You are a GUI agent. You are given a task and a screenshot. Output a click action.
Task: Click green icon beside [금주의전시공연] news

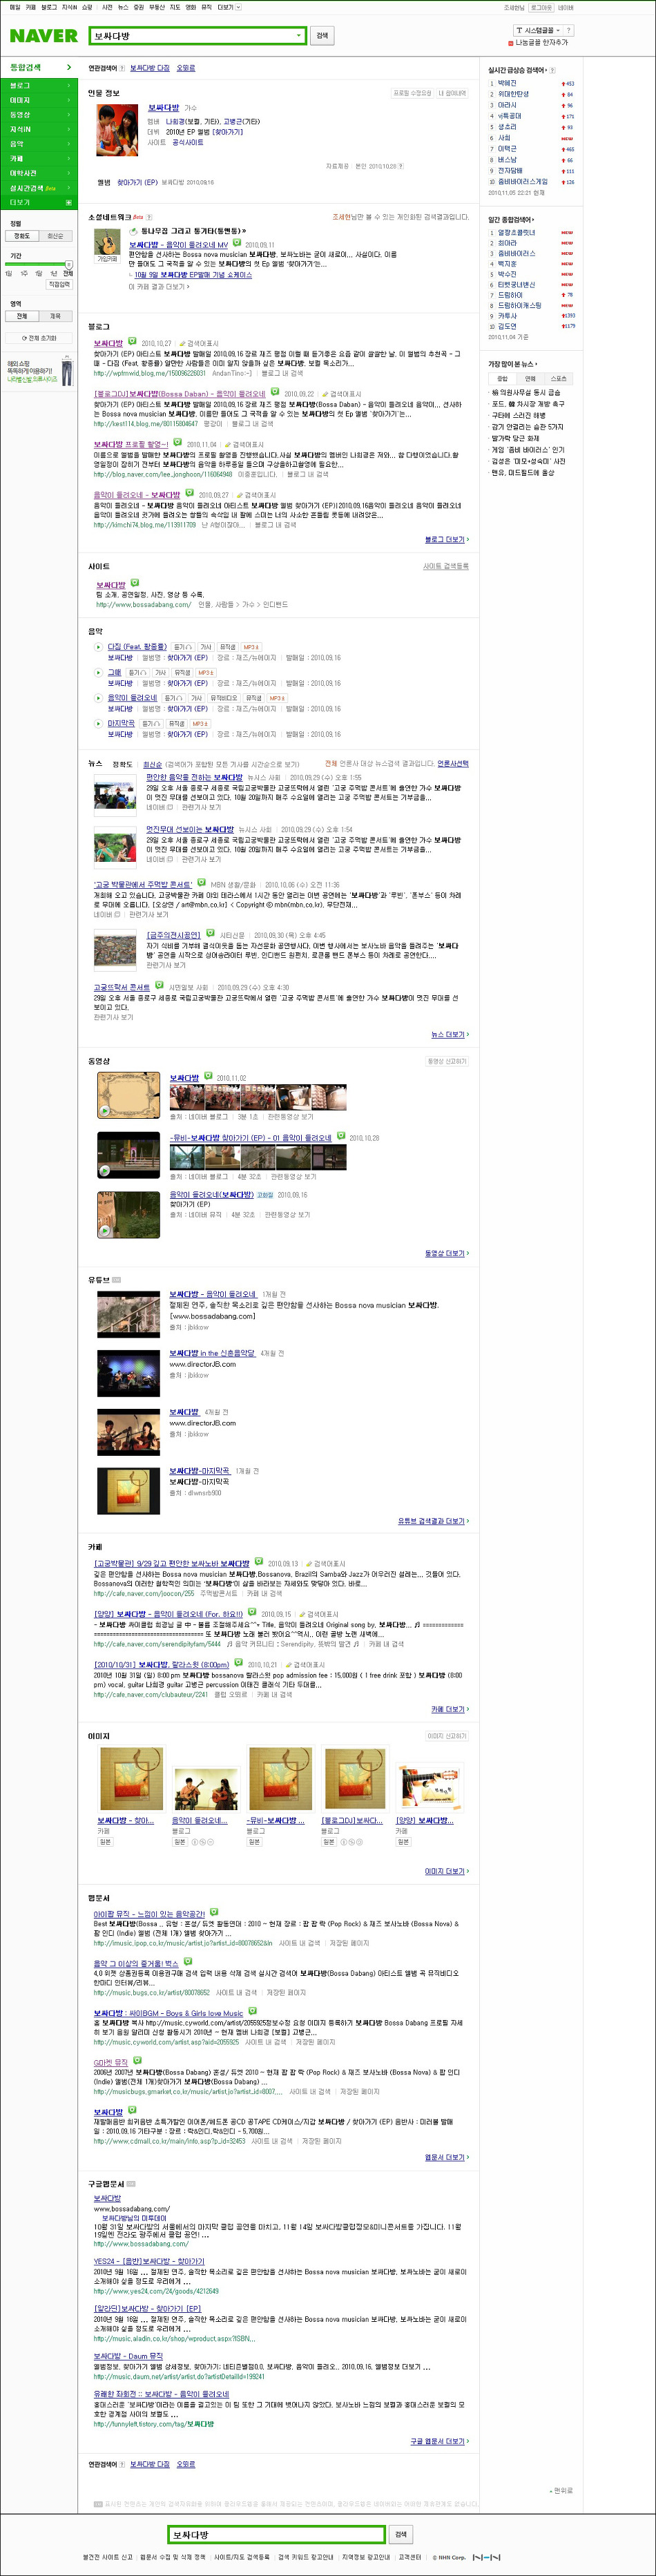211,935
